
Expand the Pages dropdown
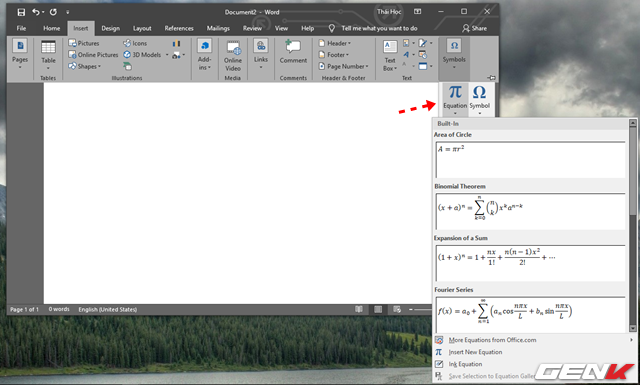point(20,54)
